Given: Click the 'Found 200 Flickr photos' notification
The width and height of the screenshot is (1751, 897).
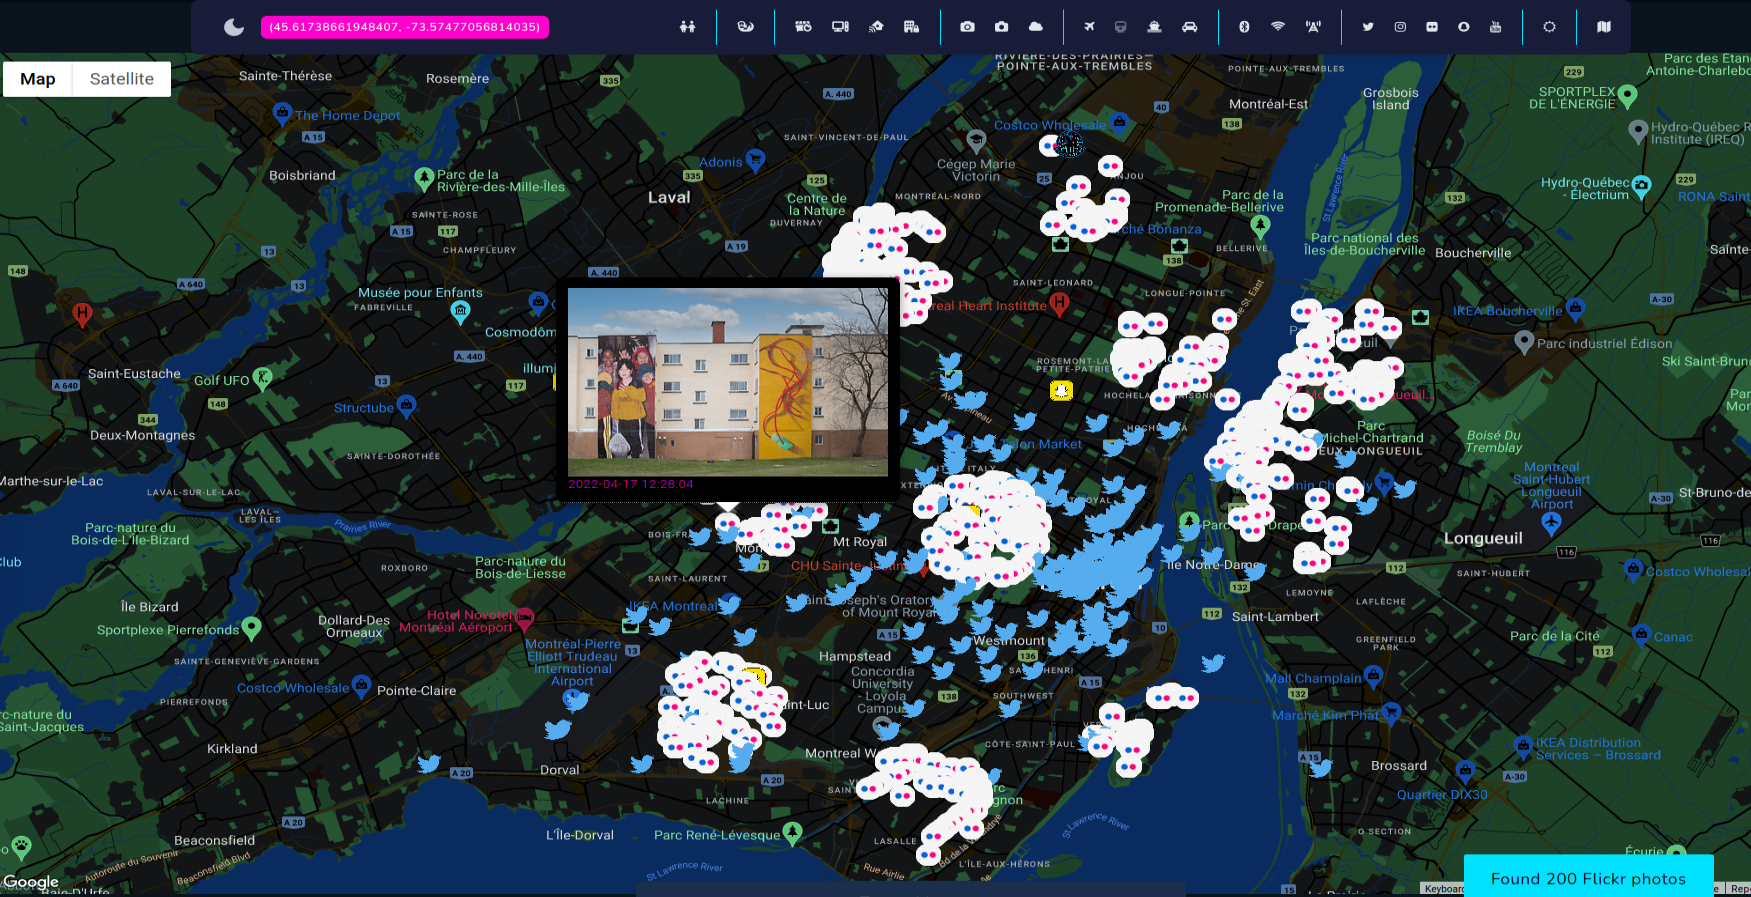Looking at the screenshot, I should (x=1588, y=878).
